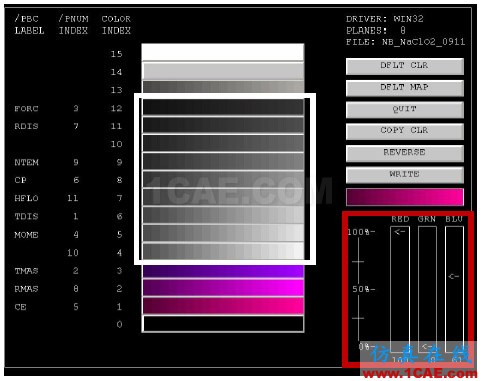Click the FILE: NB_NaClo2_0911 text
The width and height of the screenshot is (482, 381).
(x=405, y=42)
